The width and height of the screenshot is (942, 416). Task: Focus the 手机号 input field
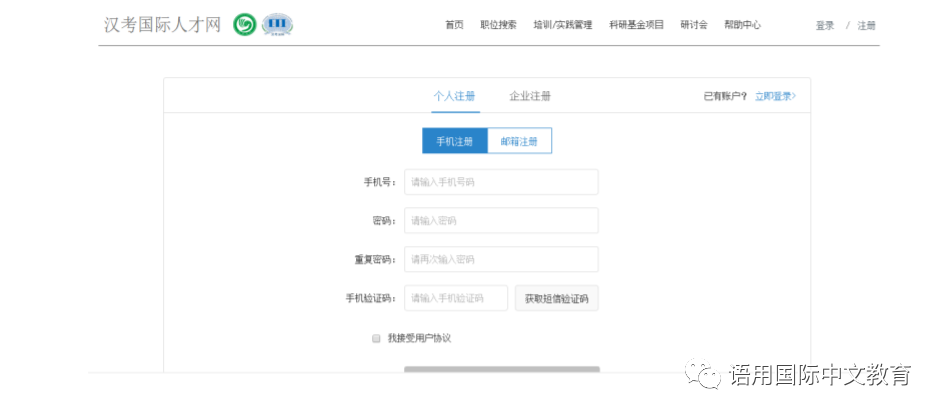click(501, 182)
